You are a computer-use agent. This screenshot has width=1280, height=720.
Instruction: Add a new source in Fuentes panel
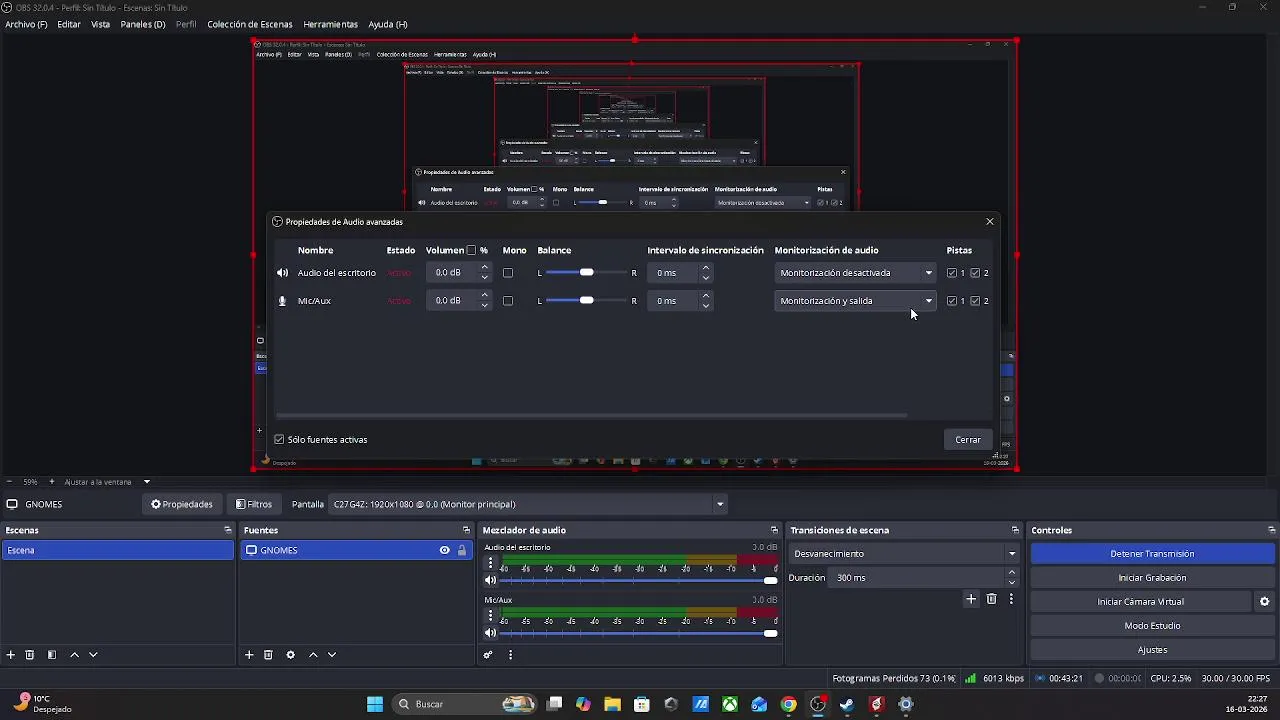click(249, 655)
